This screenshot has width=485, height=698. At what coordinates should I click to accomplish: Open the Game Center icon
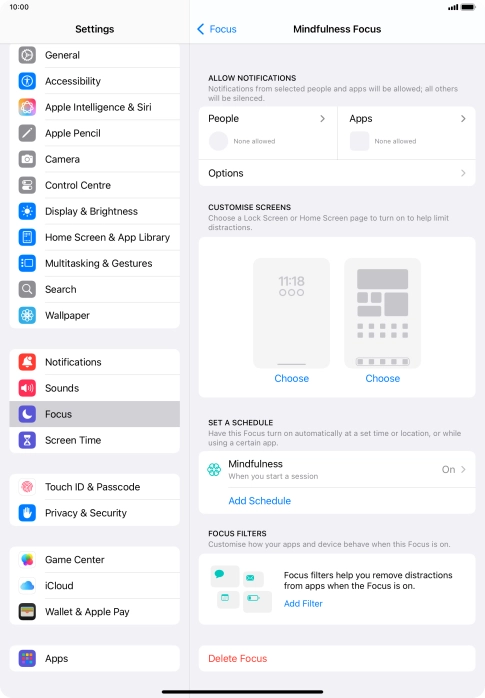coord(27,560)
